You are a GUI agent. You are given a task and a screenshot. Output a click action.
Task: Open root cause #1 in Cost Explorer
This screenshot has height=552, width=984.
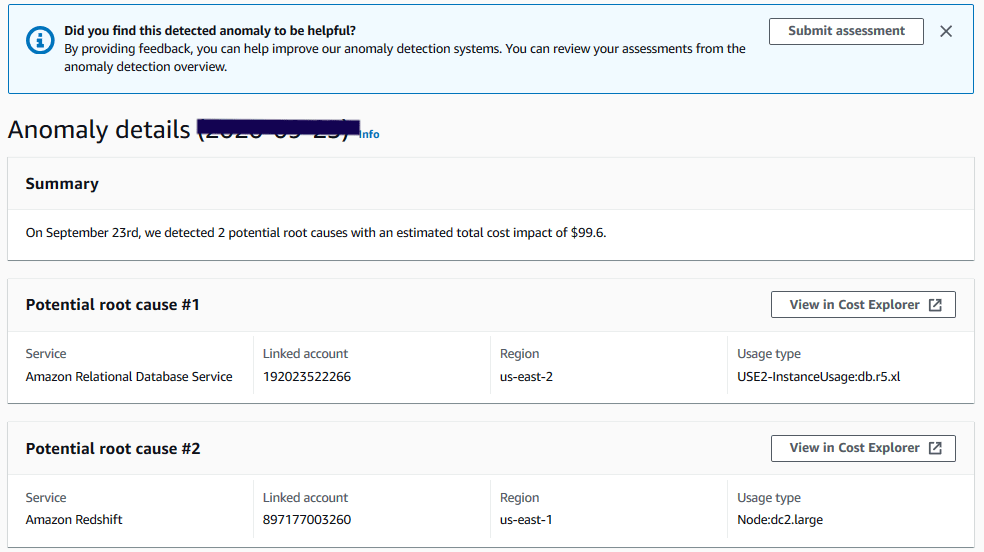863,305
